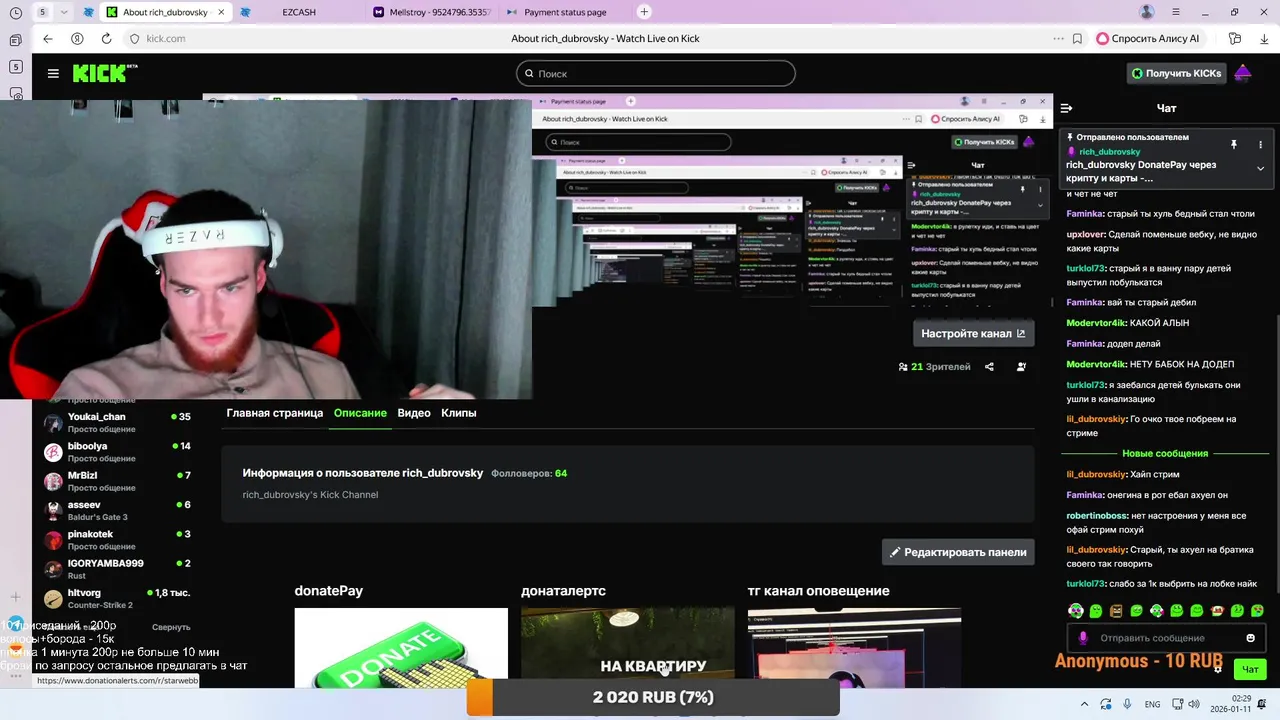Open the Клипы tab

point(459,413)
